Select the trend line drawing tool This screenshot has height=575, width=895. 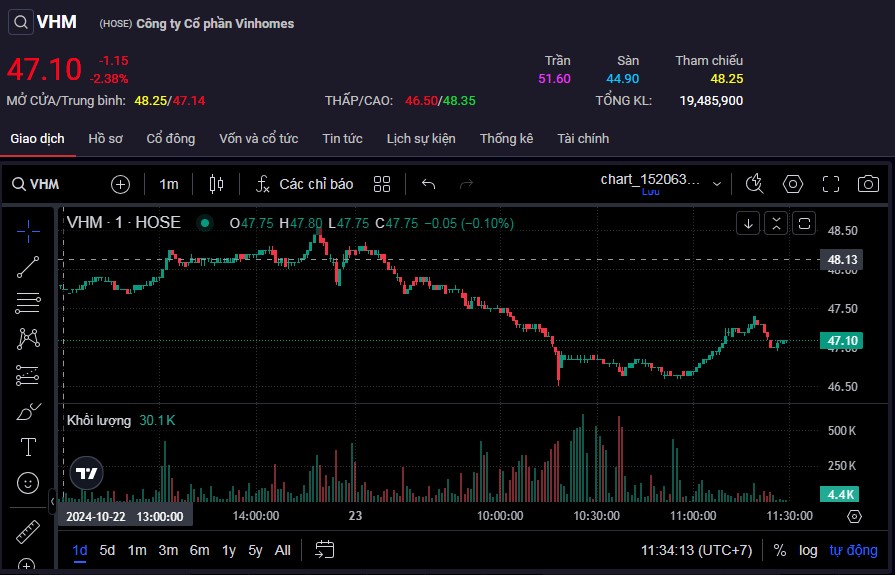(x=28, y=266)
